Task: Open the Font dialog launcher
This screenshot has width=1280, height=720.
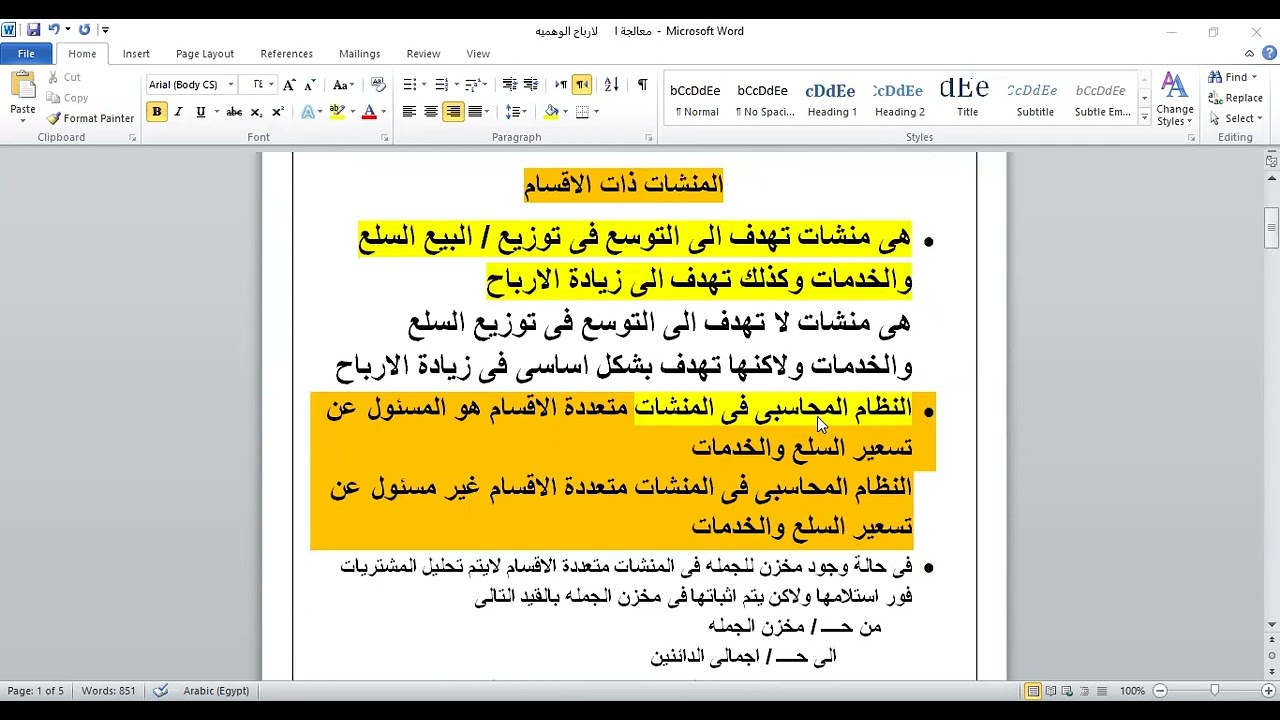Action: 385,138
